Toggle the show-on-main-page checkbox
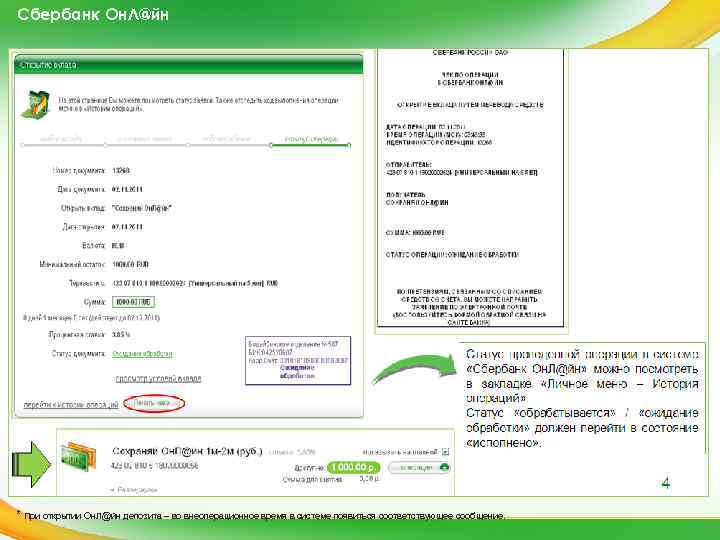720x540 pixels. click(x=445, y=452)
